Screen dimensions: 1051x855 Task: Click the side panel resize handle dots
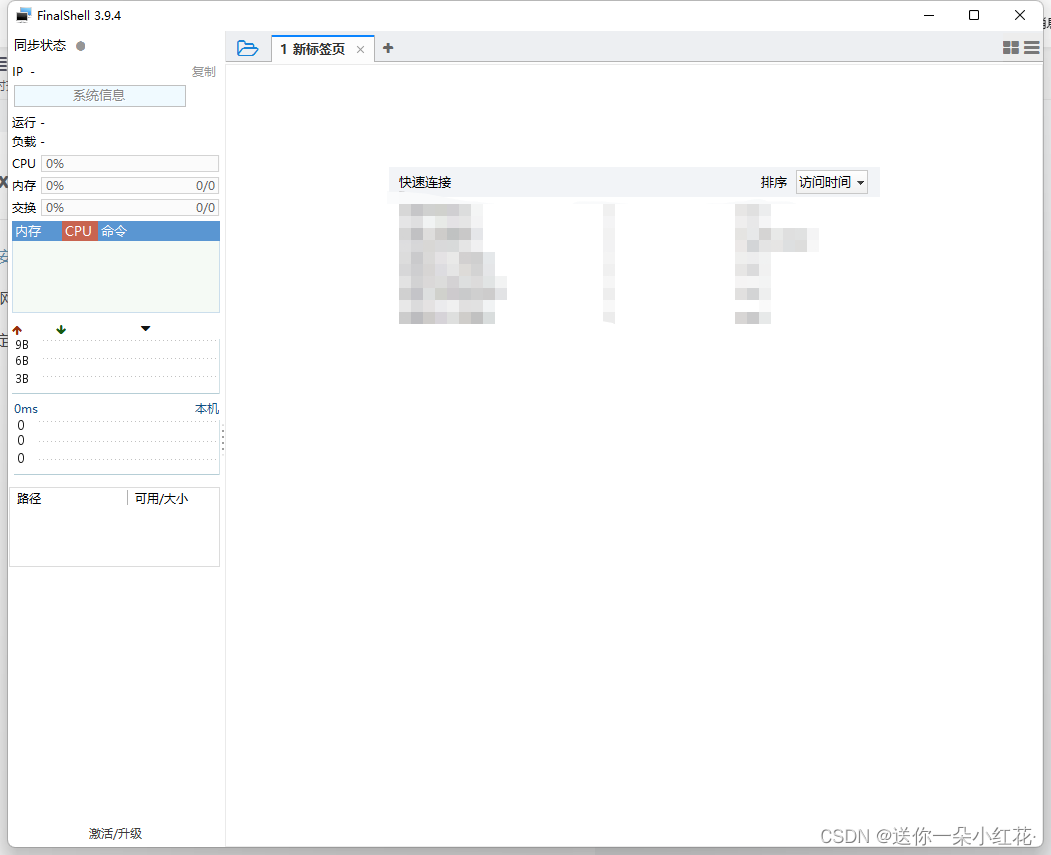tap(223, 439)
